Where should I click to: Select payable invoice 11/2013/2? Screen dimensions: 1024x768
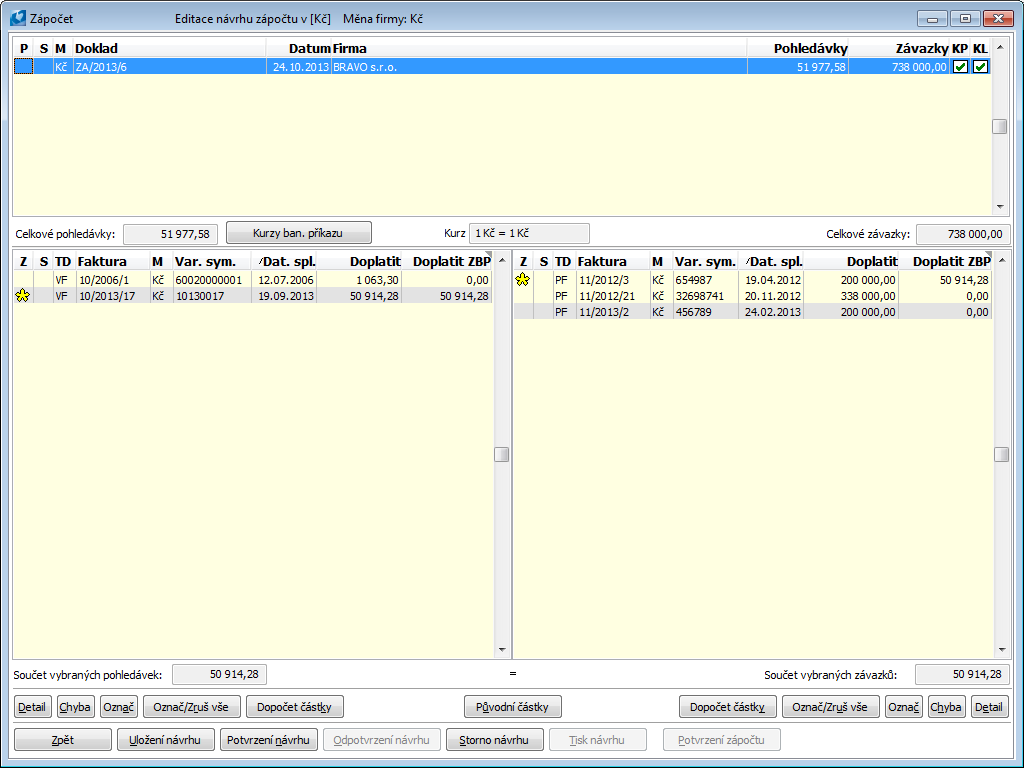752,312
